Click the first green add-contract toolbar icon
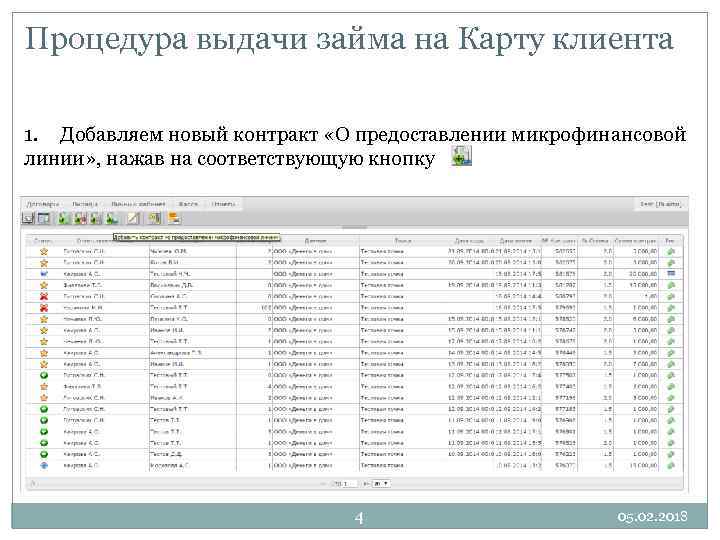This screenshot has height=540, width=720. 64,218
